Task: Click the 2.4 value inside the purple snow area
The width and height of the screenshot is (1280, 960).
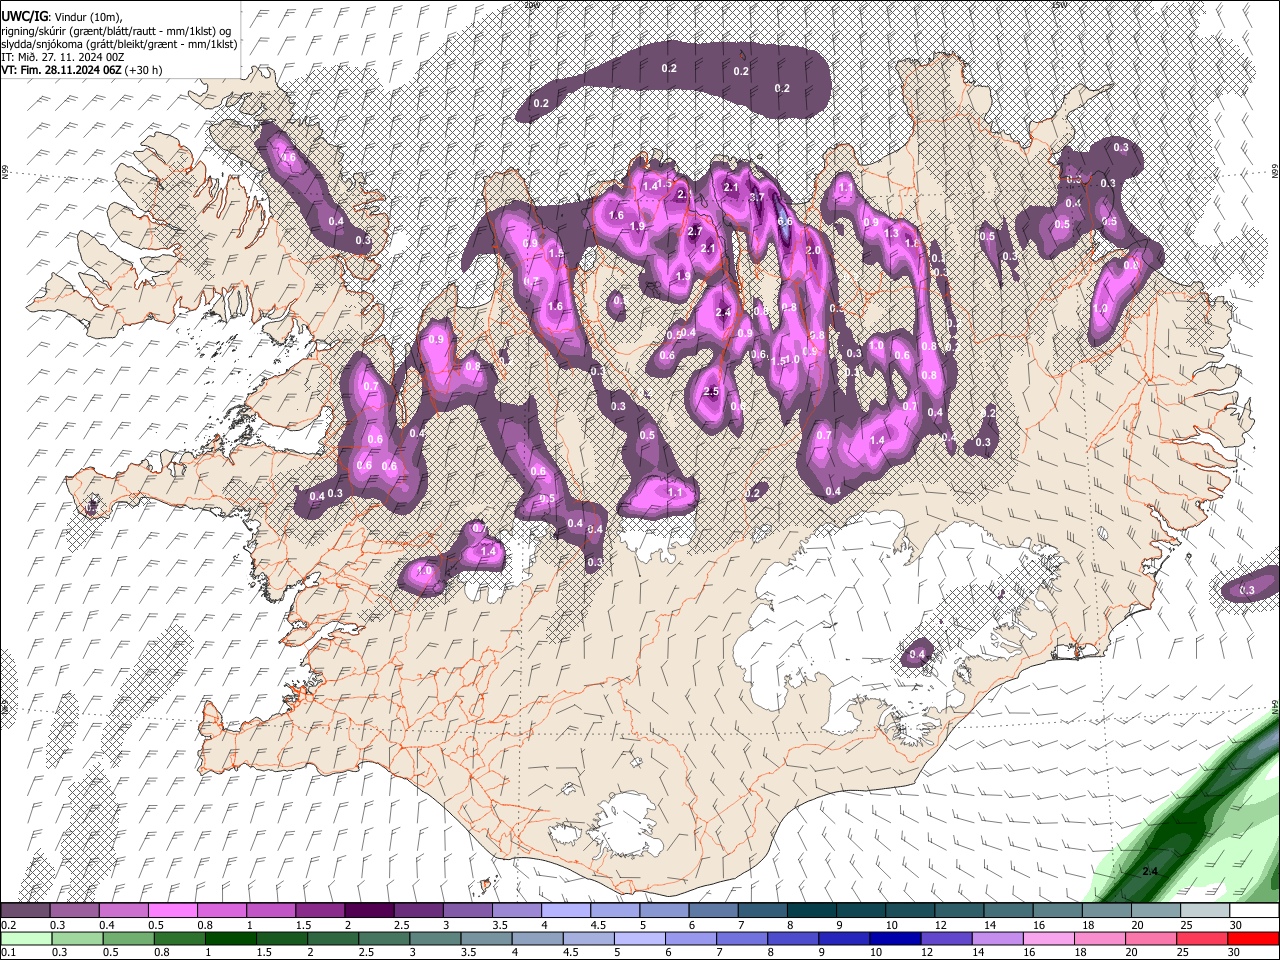Action: [724, 312]
